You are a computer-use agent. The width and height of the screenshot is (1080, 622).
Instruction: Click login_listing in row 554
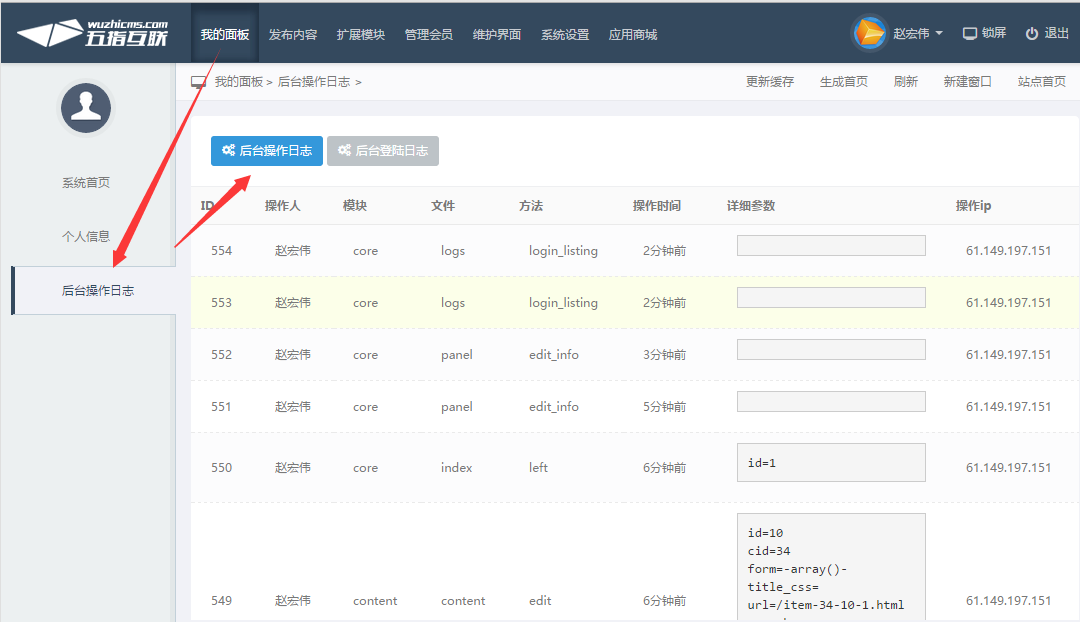tap(563, 251)
